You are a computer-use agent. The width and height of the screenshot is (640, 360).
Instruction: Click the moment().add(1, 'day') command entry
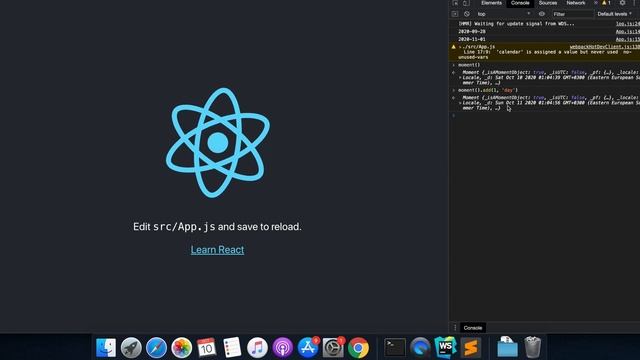pos(488,90)
